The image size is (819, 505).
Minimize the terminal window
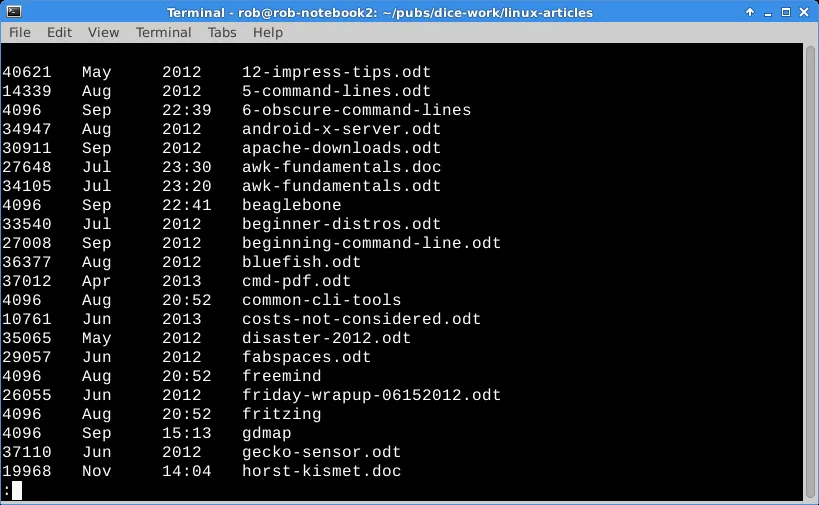coord(768,12)
